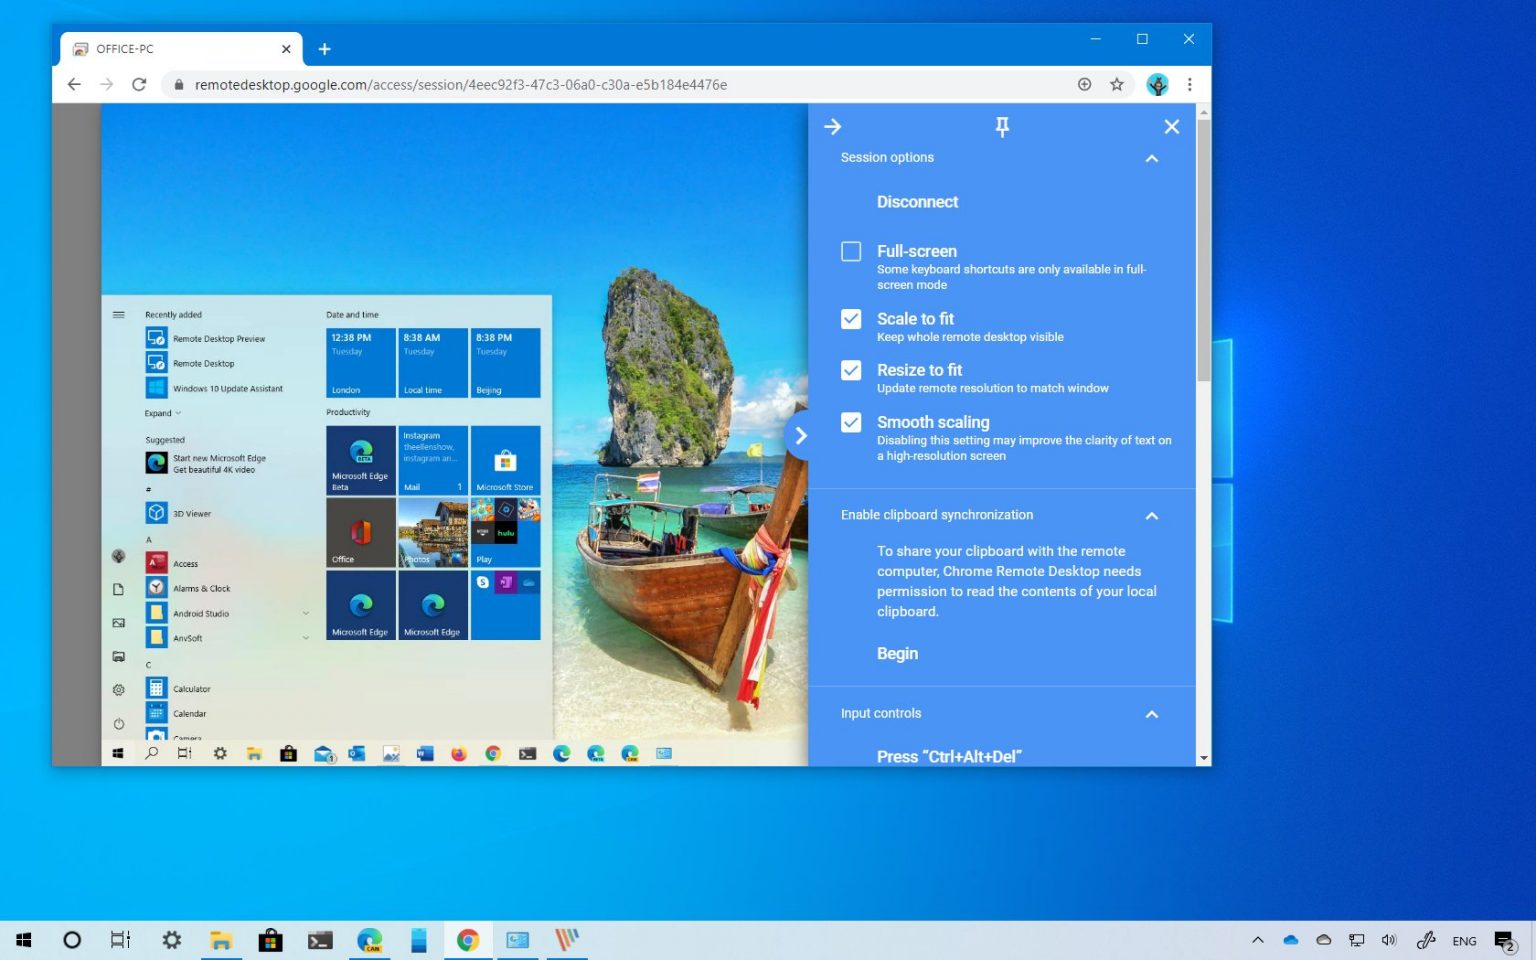Open Word on the remote taskbar

click(425, 754)
